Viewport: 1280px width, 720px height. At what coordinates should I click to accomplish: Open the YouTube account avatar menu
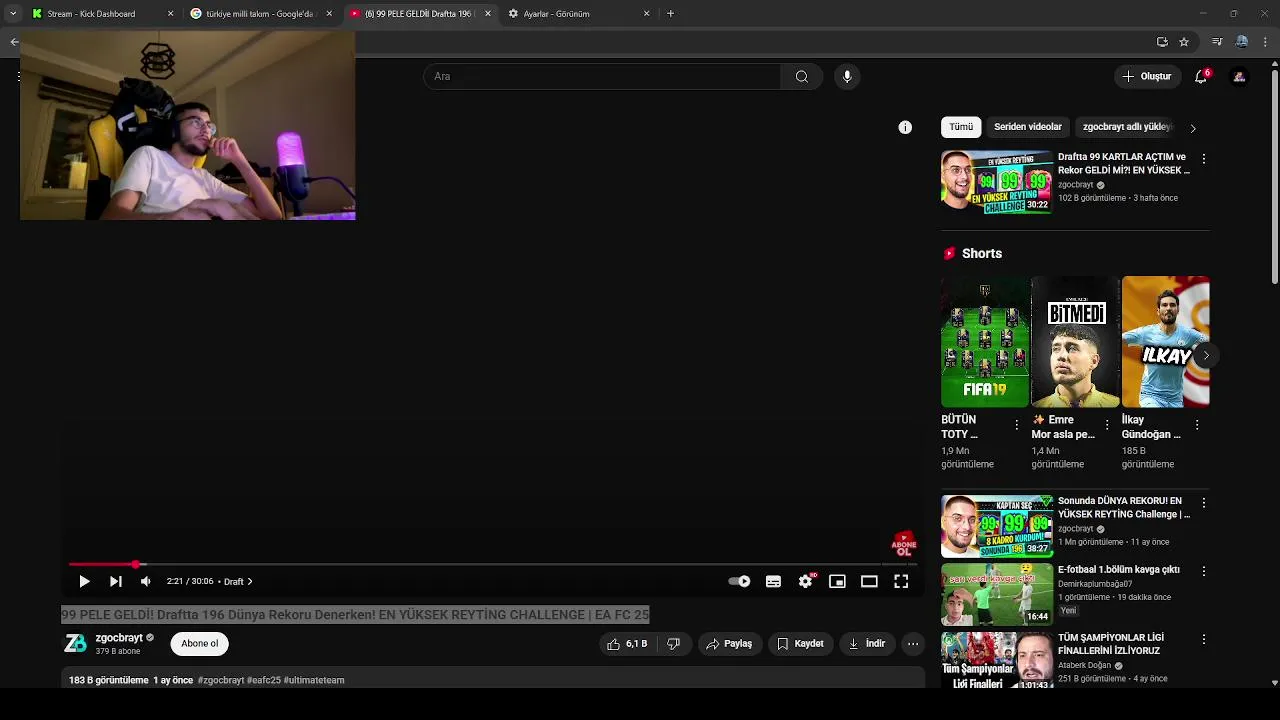point(1239,76)
